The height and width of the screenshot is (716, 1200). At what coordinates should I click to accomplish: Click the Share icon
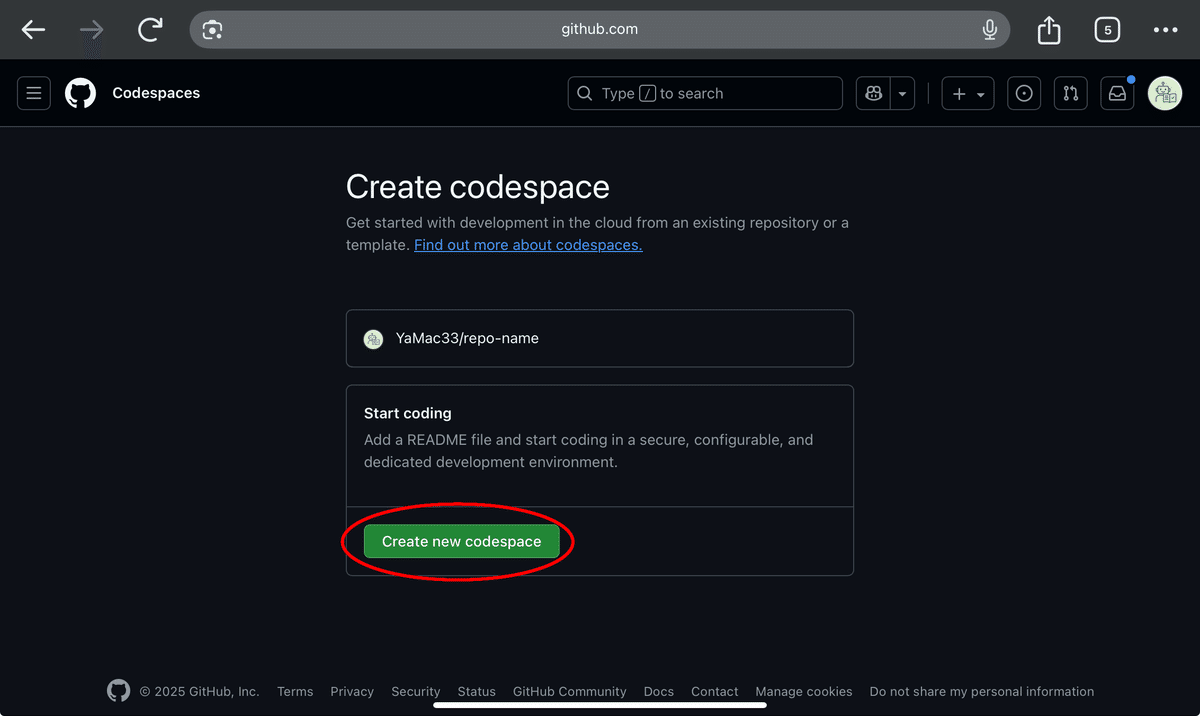click(1048, 29)
